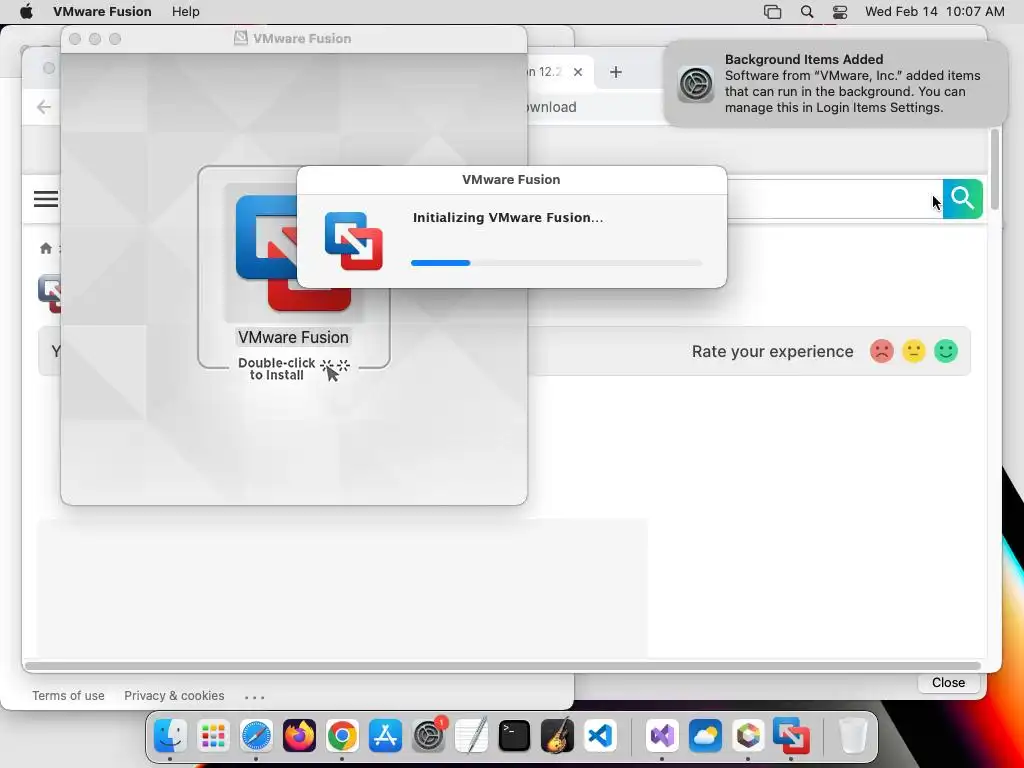The image size is (1024, 768).
Task: Click the browser vertical scrollbar
Action: tap(995, 169)
